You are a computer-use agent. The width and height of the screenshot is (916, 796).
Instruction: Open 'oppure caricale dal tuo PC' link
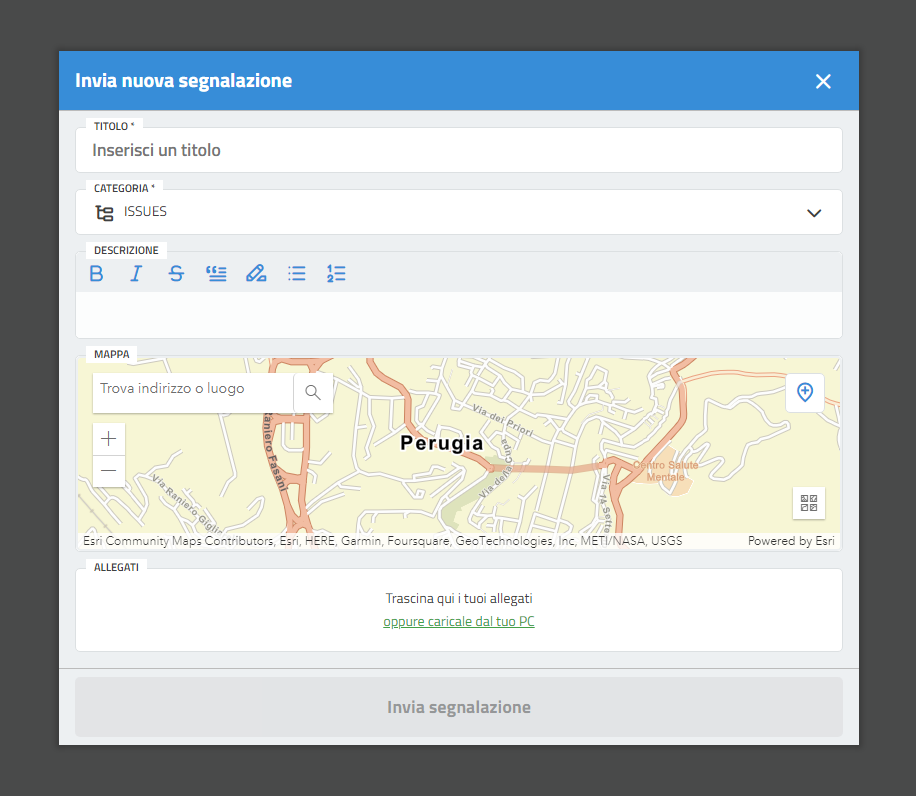pyautogui.click(x=459, y=622)
